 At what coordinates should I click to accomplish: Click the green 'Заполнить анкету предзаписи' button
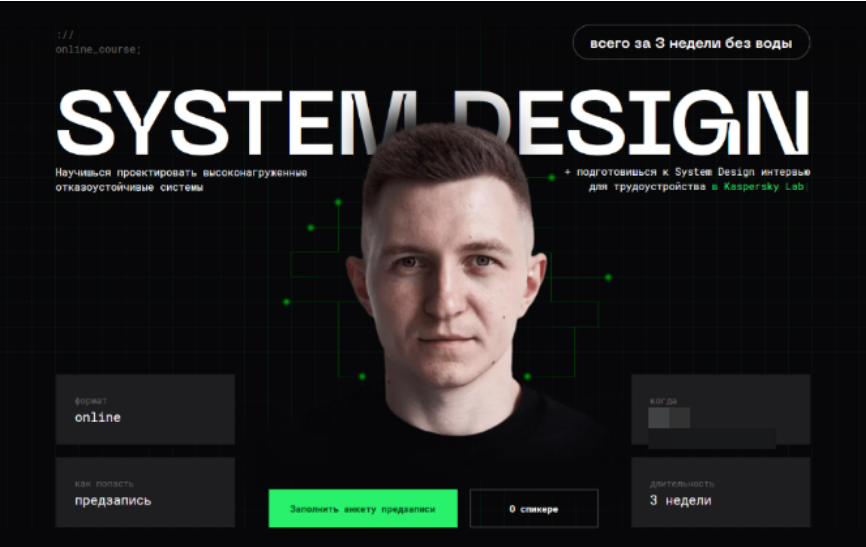362,508
